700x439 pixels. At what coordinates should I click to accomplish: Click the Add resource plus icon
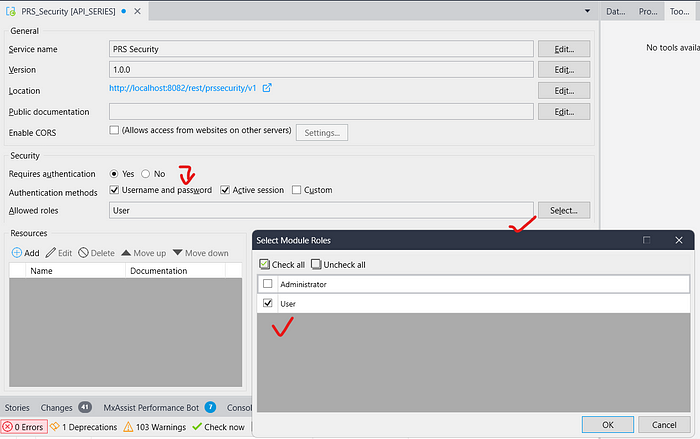(17, 253)
